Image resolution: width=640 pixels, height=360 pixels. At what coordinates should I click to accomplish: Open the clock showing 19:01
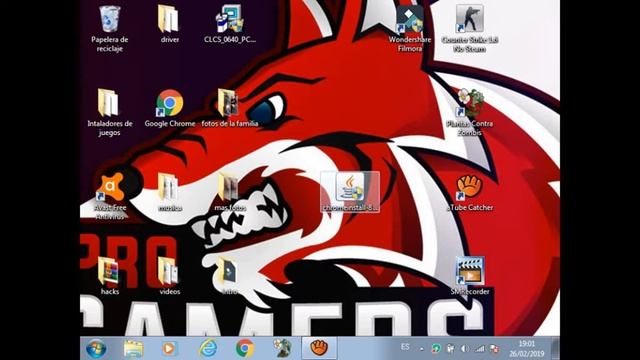point(527,349)
